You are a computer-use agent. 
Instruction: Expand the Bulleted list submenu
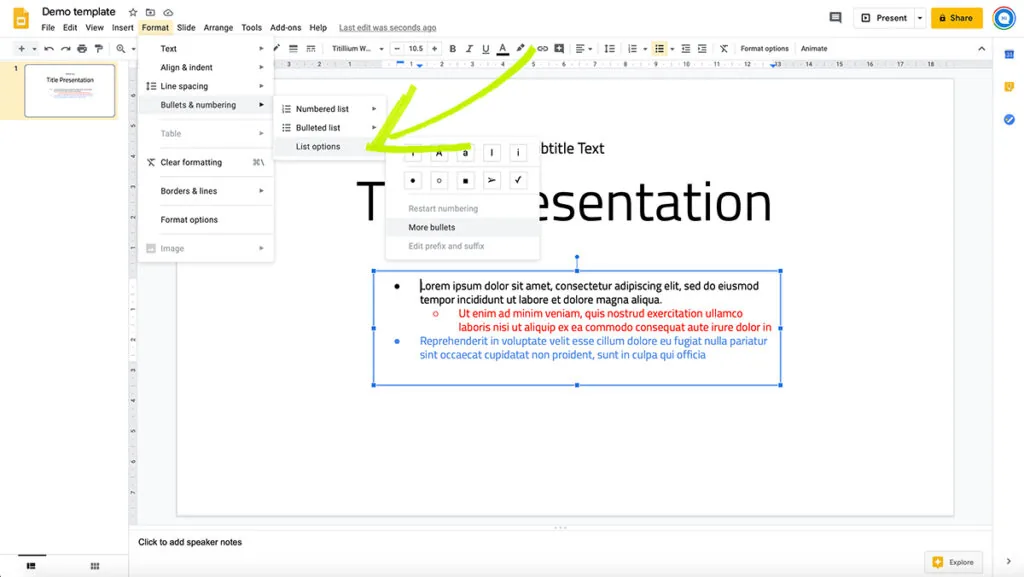coord(330,128)
